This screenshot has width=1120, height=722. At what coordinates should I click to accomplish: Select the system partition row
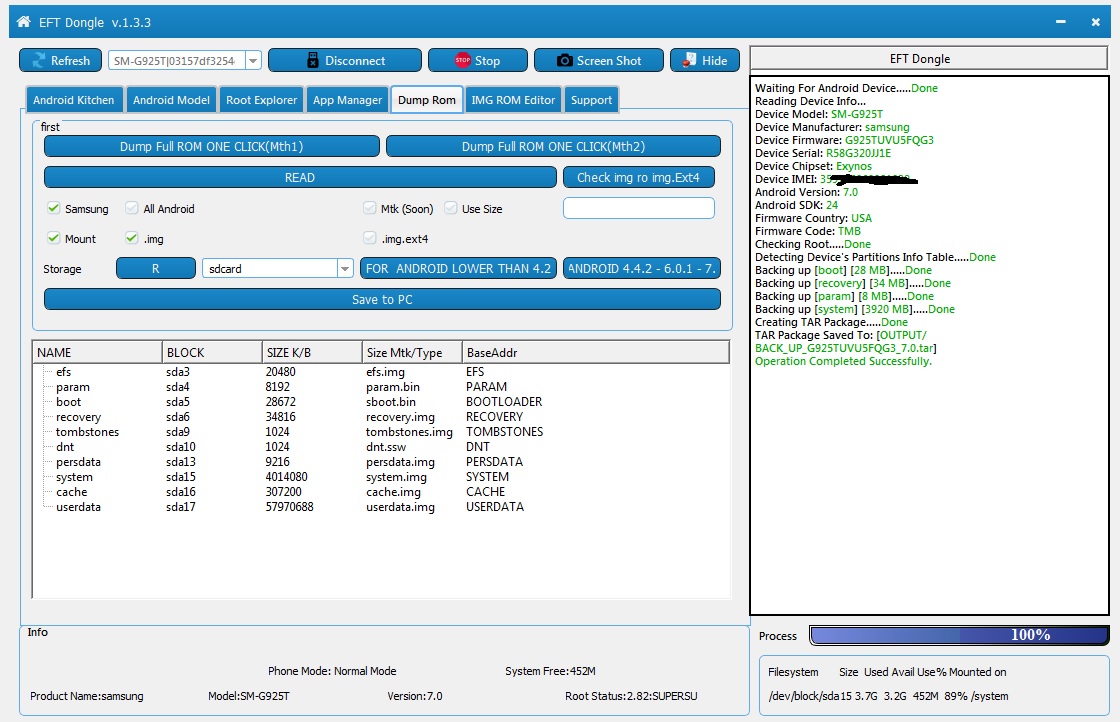point(381,477)
